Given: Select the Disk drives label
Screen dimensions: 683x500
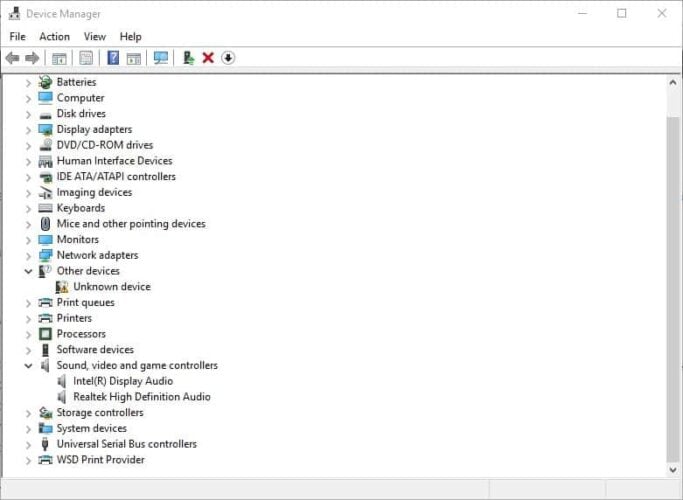Looking at the screenshot, I should tap(81, 114).
